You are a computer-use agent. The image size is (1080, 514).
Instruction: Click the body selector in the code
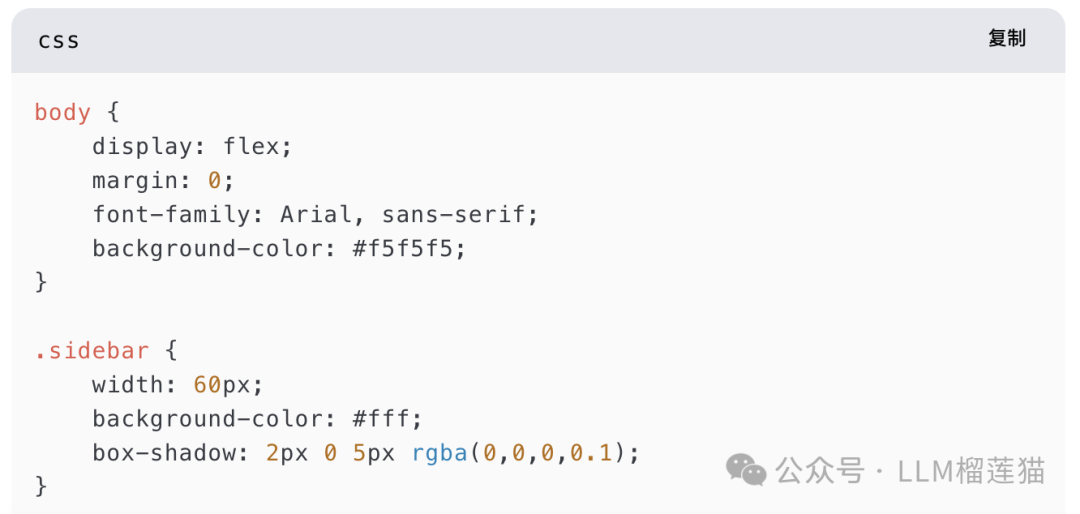pos(62,112)
